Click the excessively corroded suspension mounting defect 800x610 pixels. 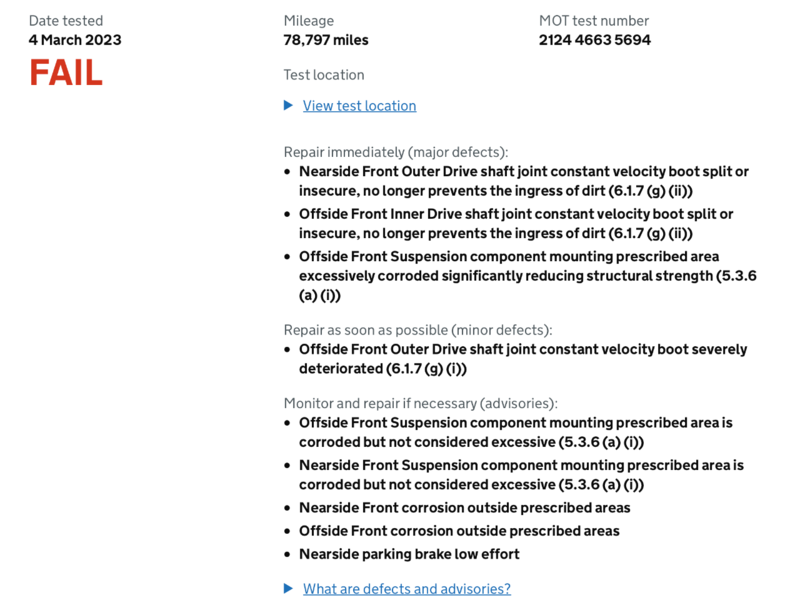(x=527, y=276)
